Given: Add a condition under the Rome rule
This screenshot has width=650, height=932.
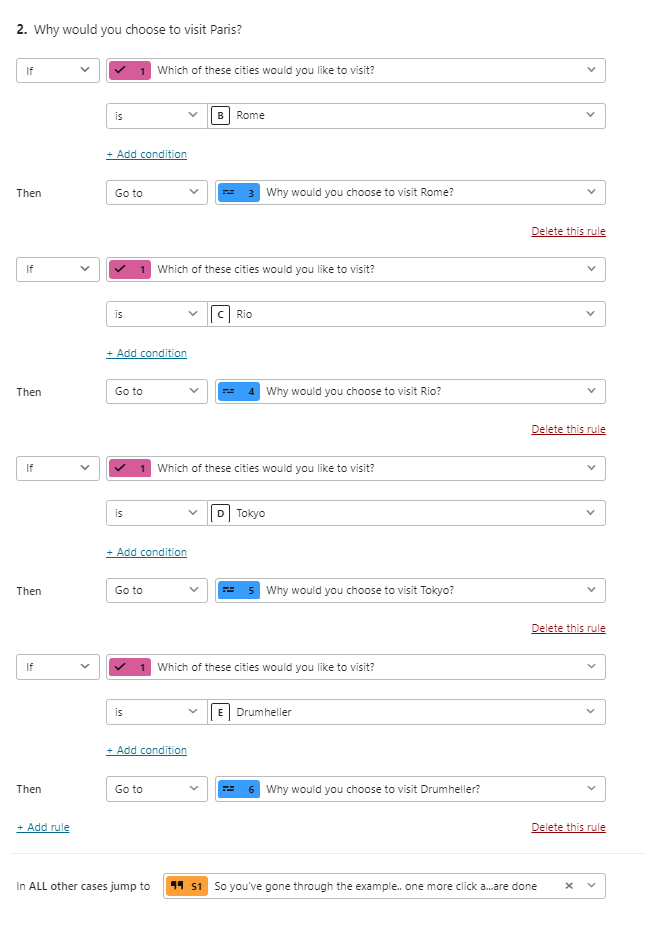Looking at the screenshot, I should pyautogui.click(x=146, y=155).
